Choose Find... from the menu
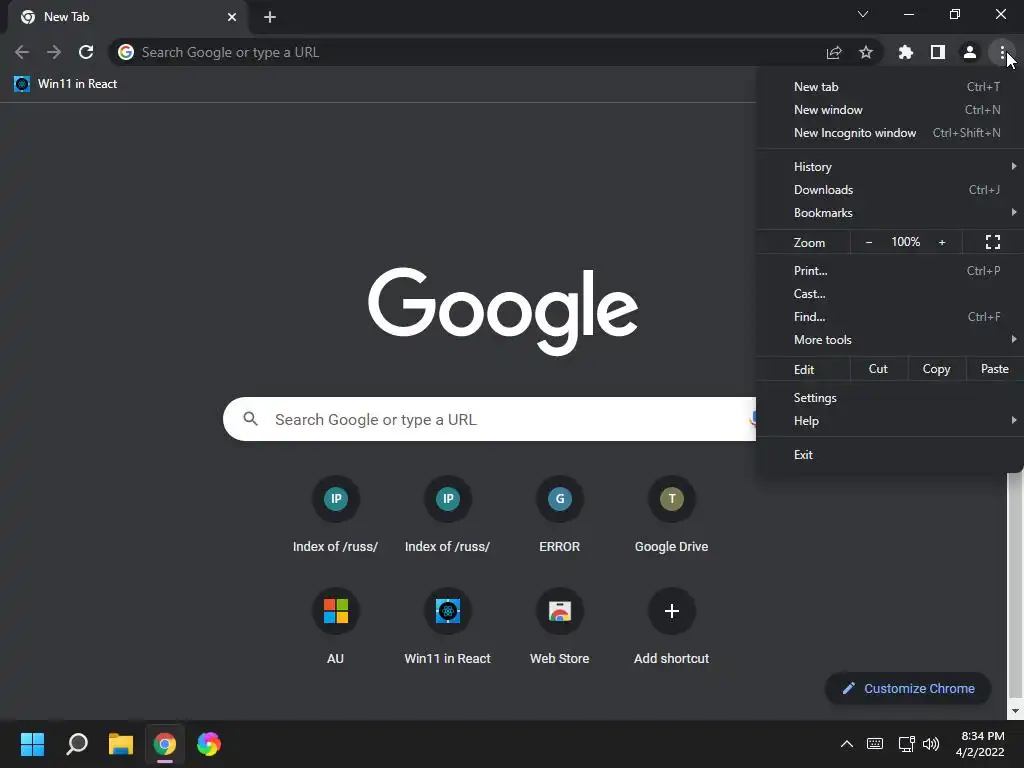Viewport: 1024px width, 768px height. pos(889,317)
